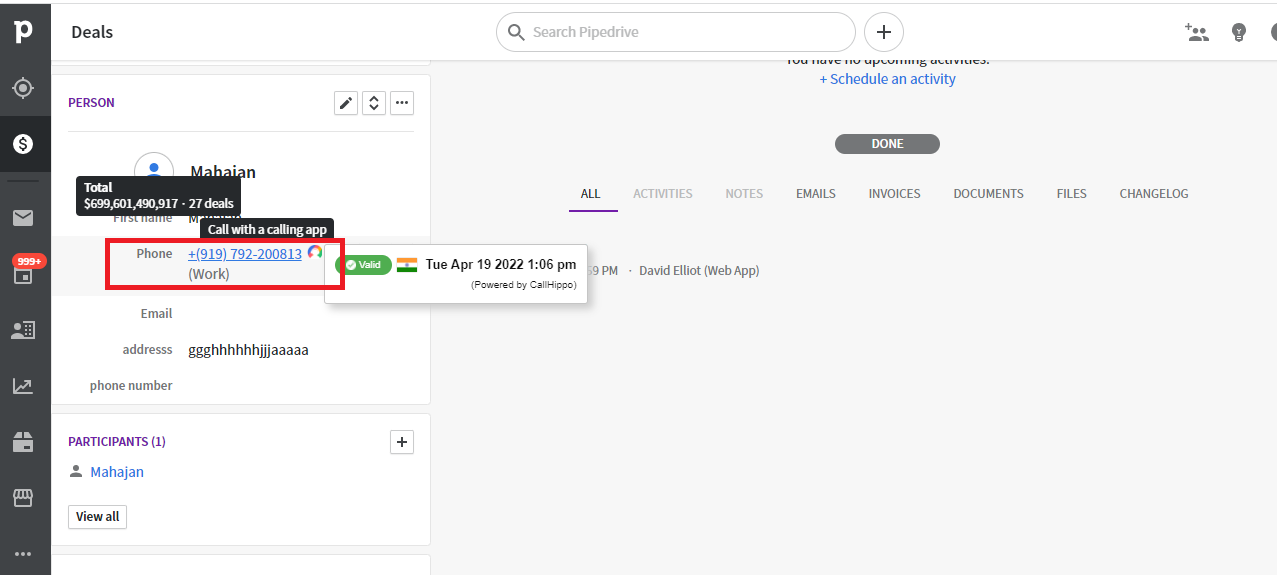Click the View all participants button
The width and height of the screenshot is (1277, 575).
click(97, 517)
